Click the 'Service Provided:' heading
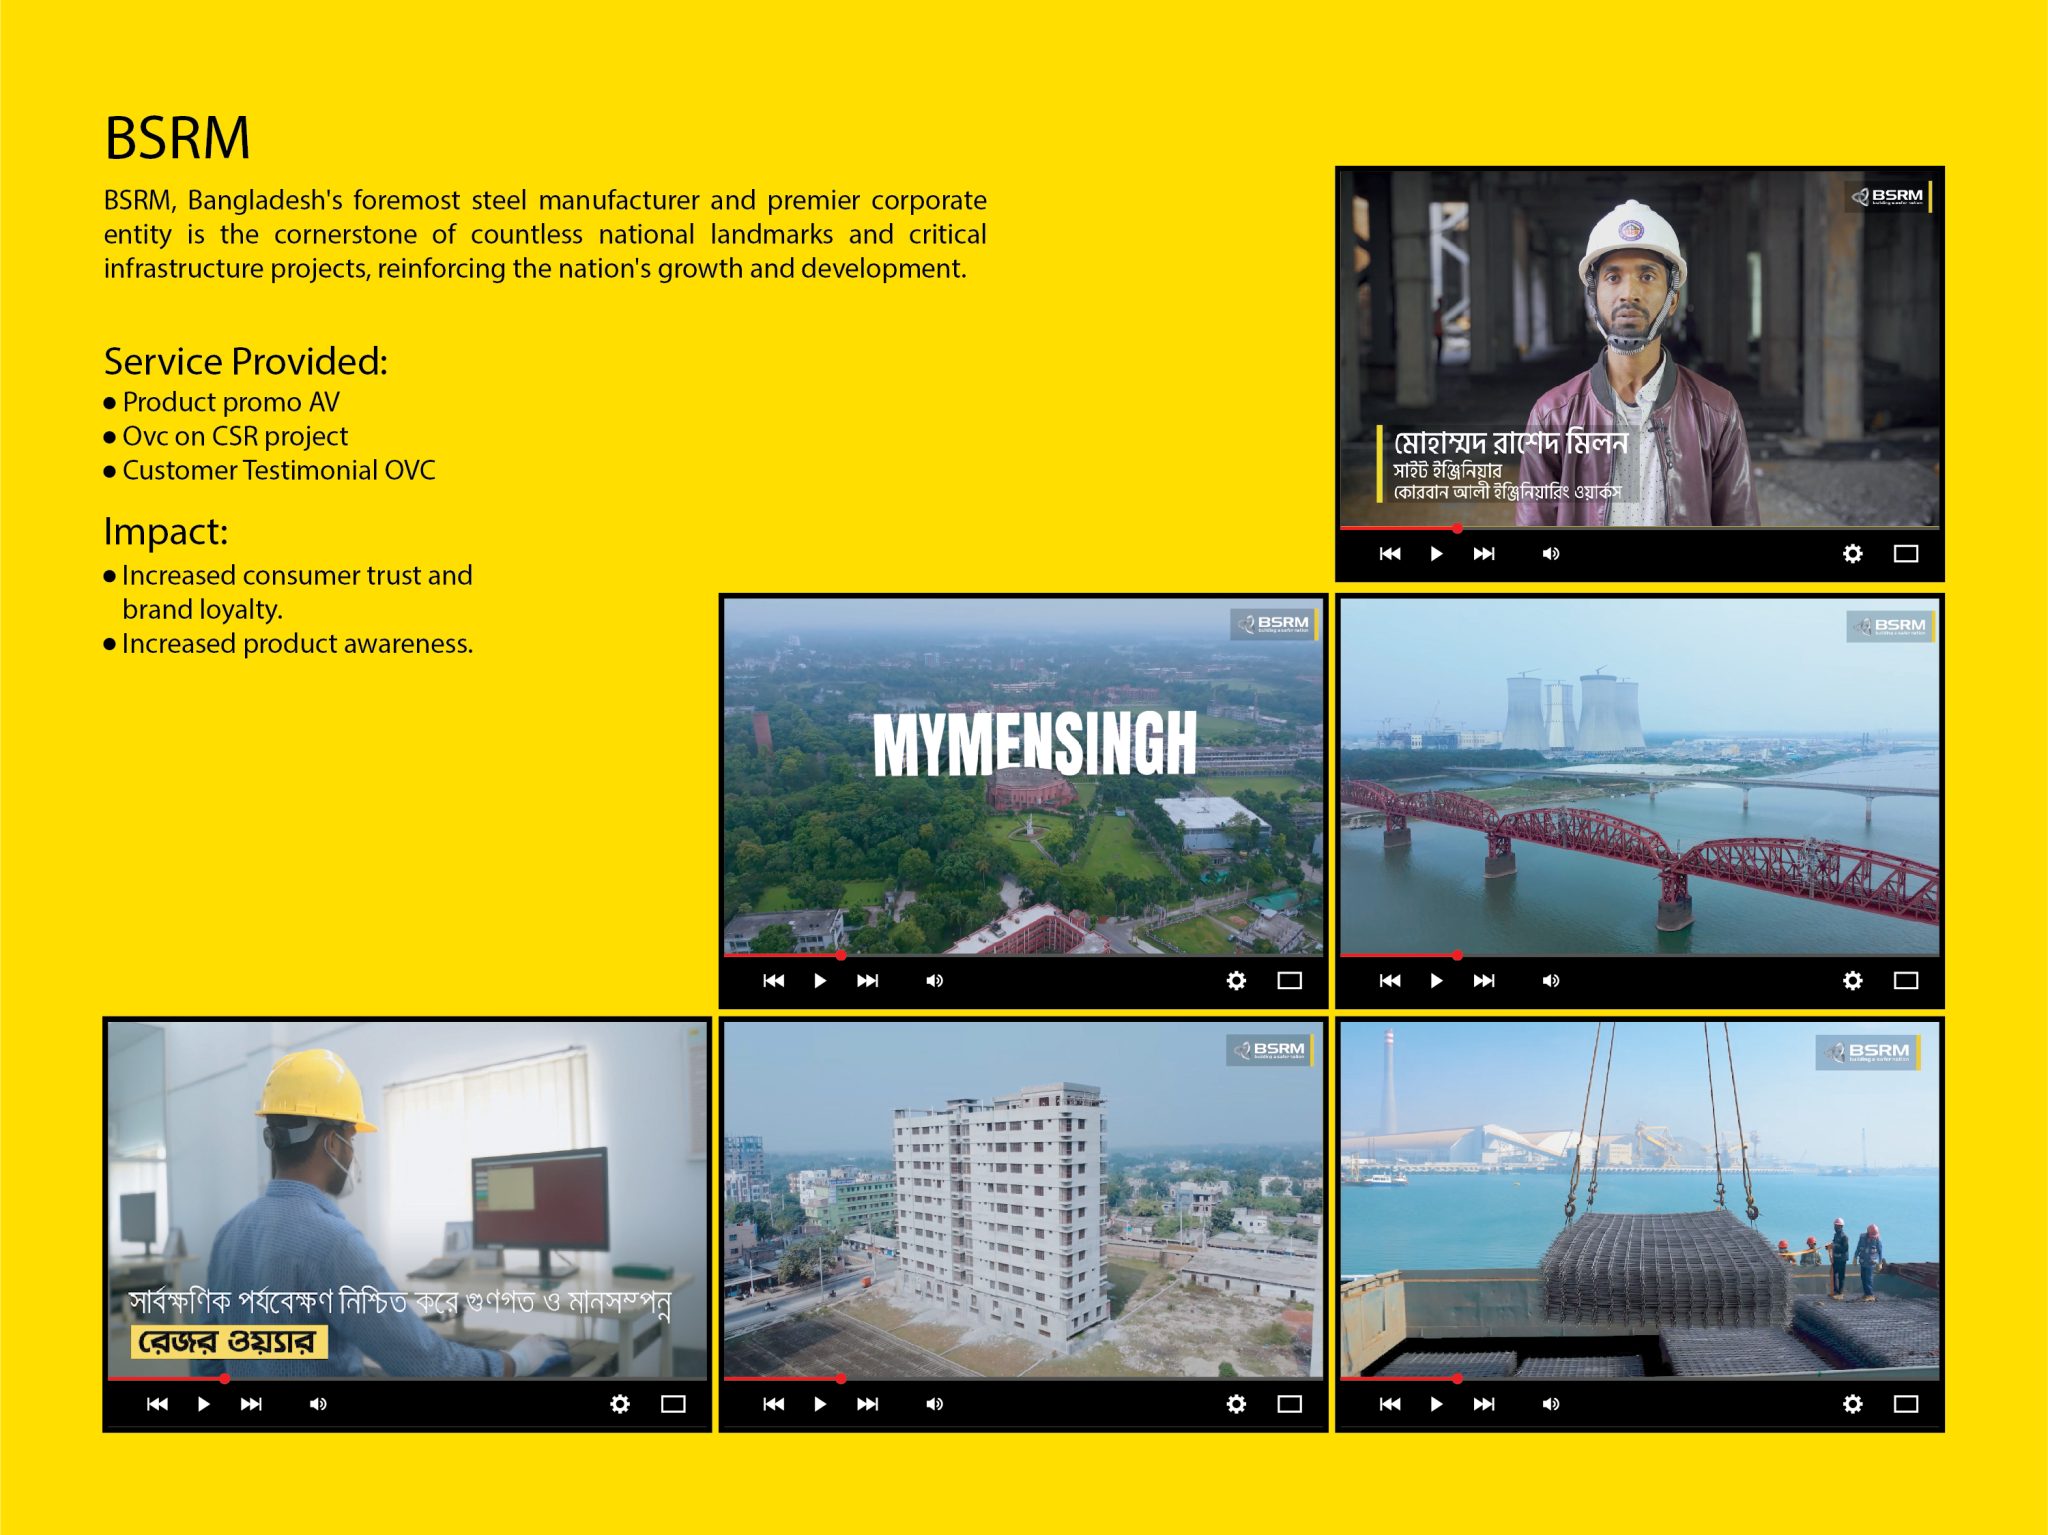Viewport: 2048px width, 1535px height. click(245, 361)
